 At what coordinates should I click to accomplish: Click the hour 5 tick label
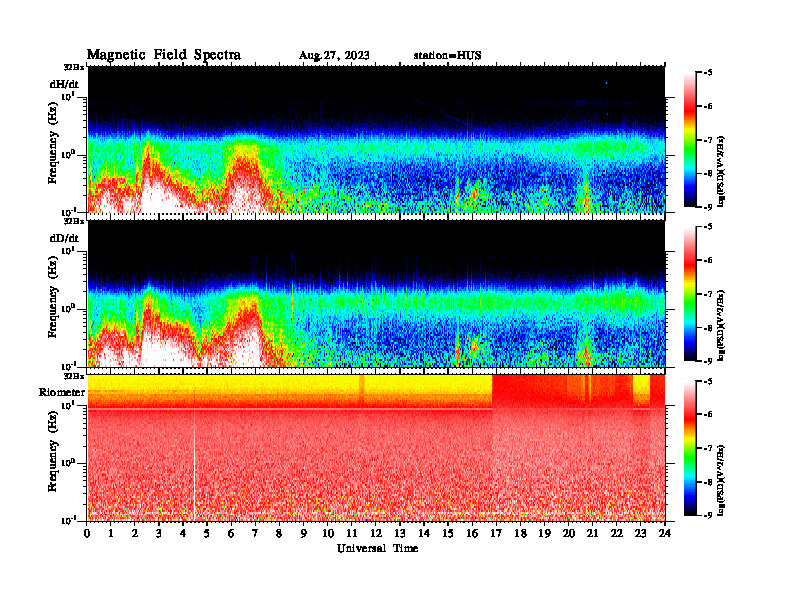tap(207, 533)
